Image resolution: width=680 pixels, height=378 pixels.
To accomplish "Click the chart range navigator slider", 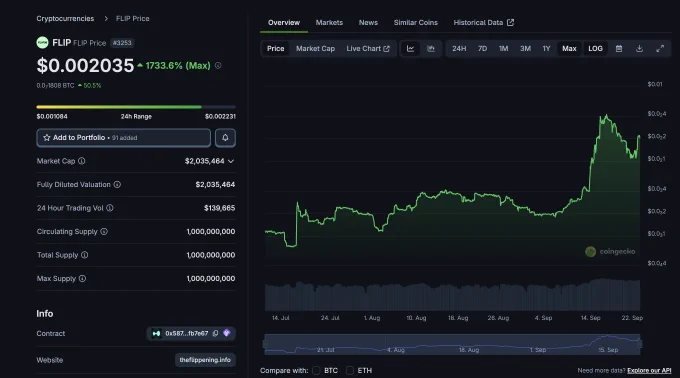I will 452,344.
